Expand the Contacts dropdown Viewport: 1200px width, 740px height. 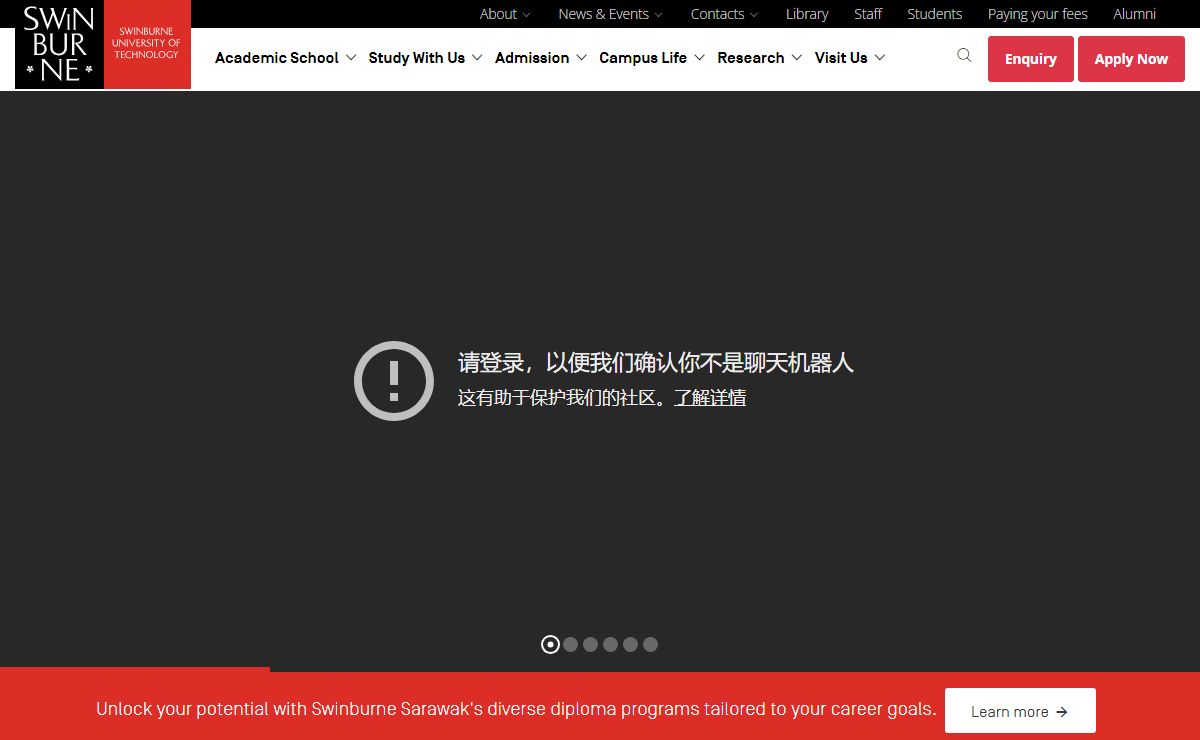[x=724, y=14]
